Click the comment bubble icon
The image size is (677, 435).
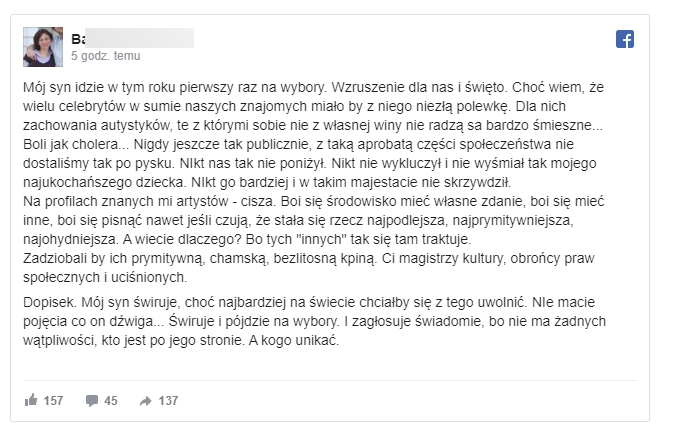[x=92, y=400]
